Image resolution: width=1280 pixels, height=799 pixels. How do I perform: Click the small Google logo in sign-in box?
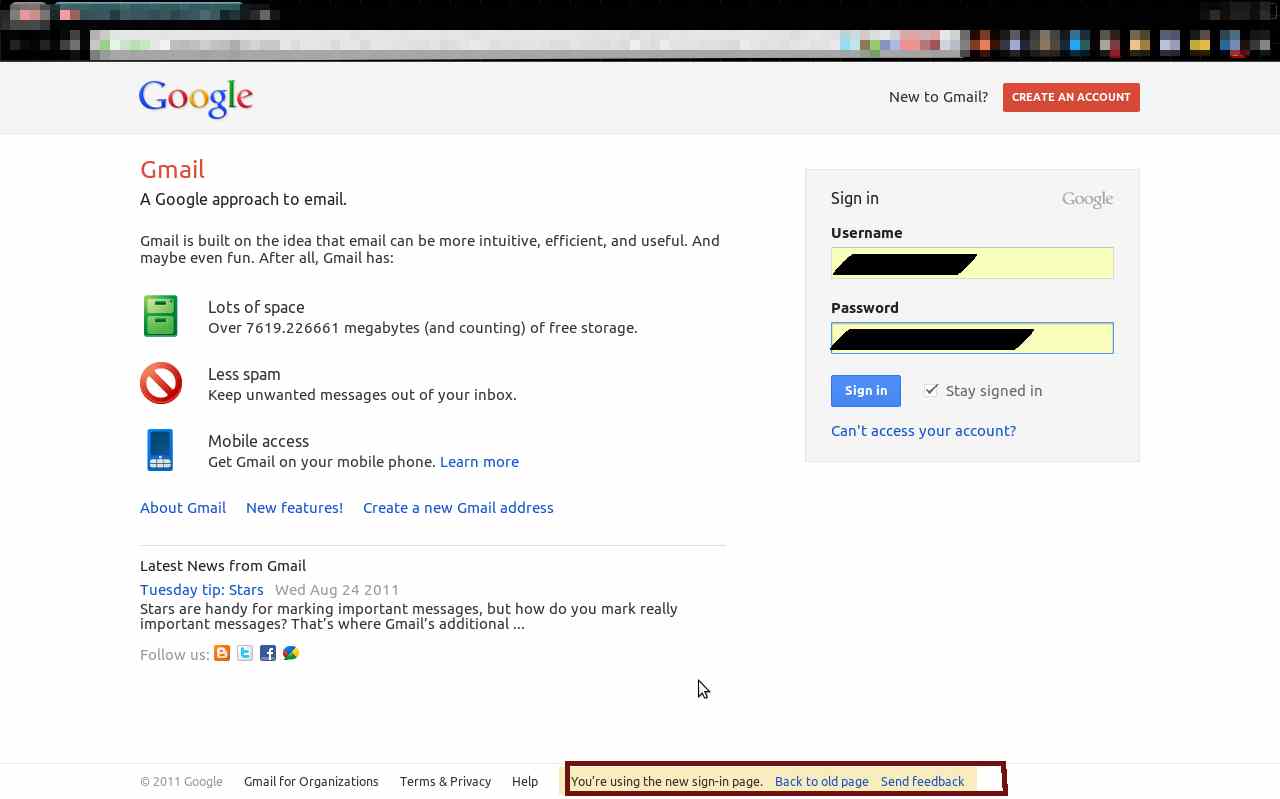(x=1087, y=199)
